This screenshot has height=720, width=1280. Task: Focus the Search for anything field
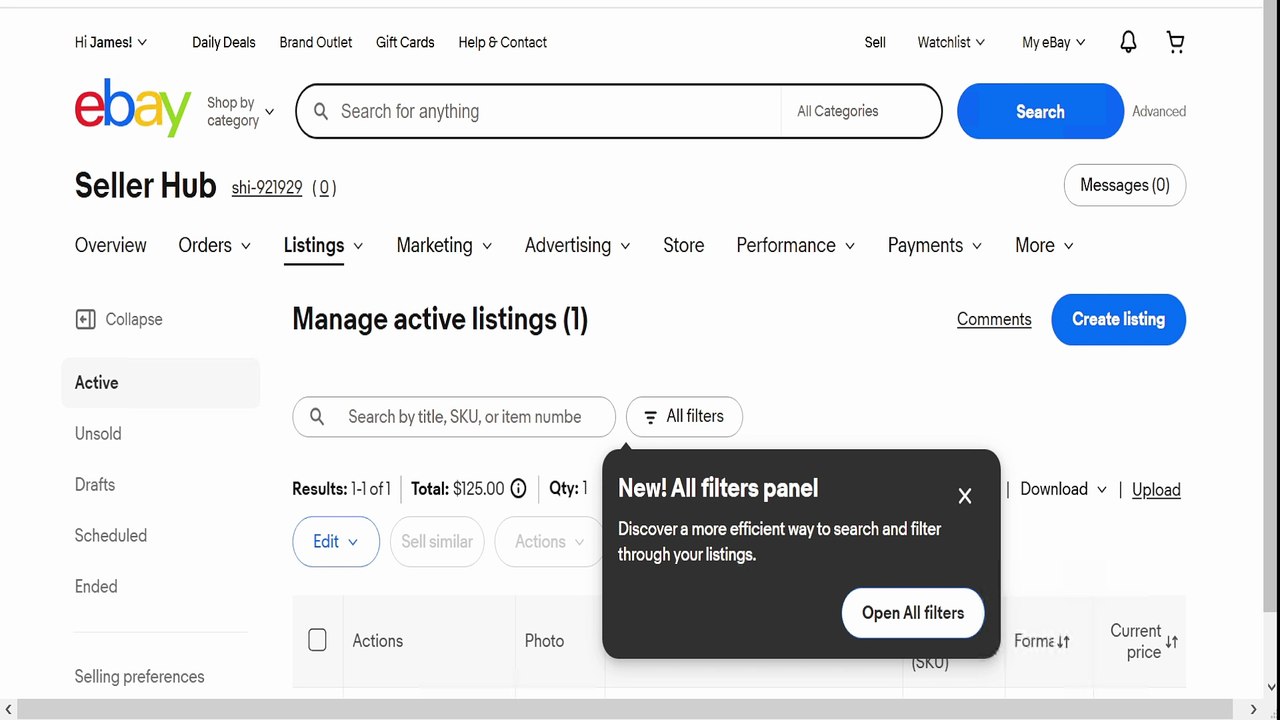coord(538,111)
